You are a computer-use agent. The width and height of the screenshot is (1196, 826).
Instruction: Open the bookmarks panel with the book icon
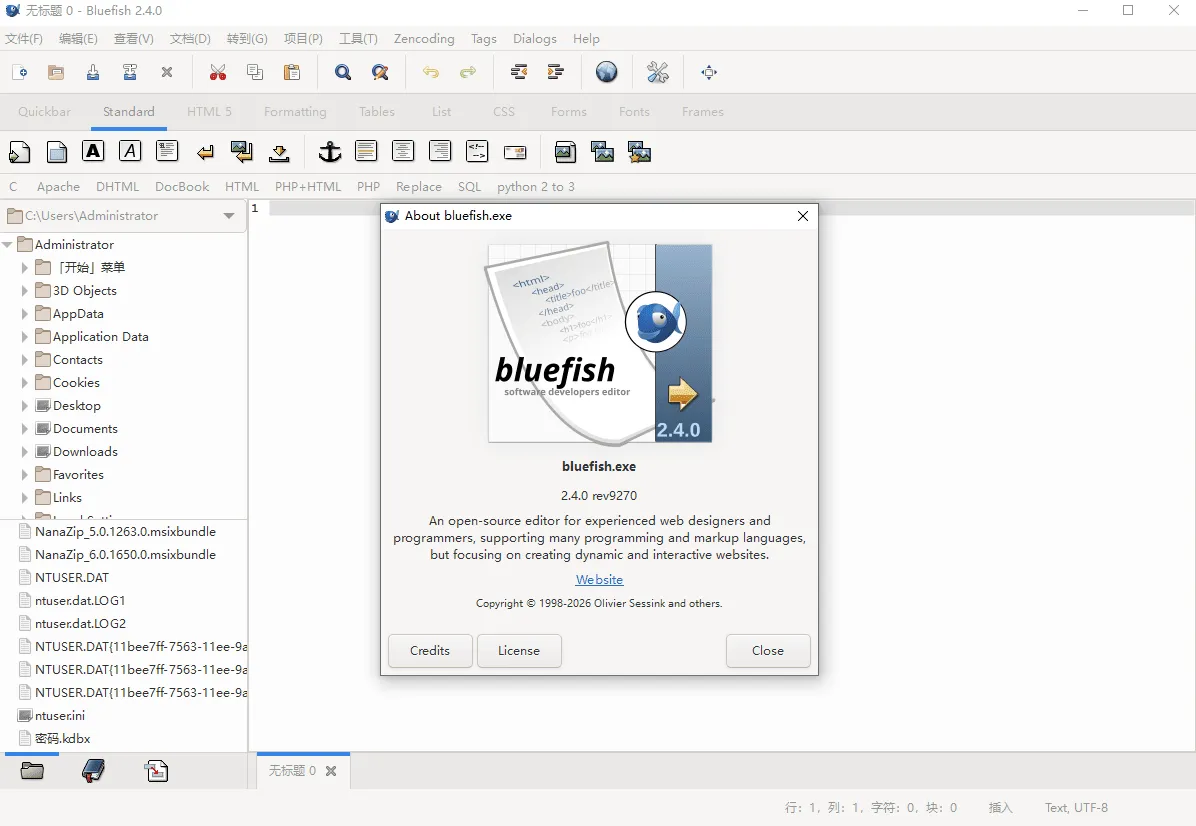93,770
